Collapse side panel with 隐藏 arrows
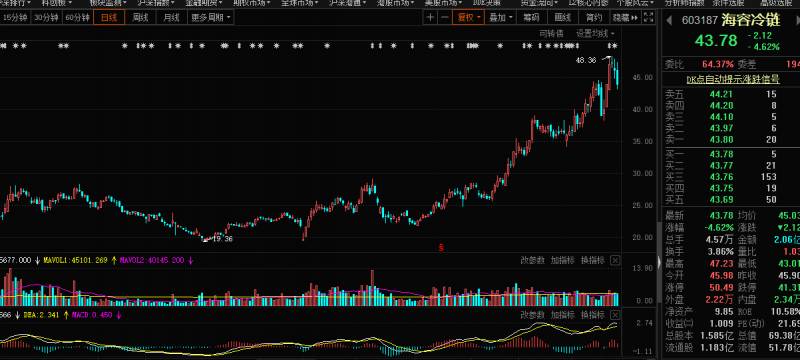This screenshot has height=360, width=800. pyautogui.click(x=626, y=18)
